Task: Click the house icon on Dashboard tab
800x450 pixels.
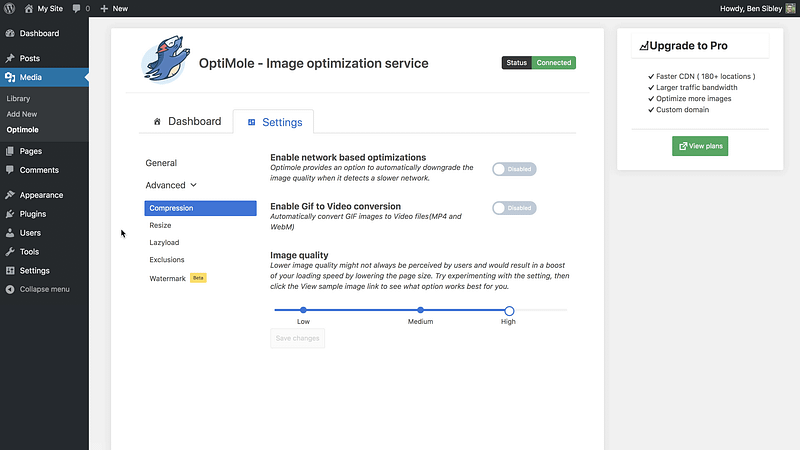Action: [x=157, y=121]
